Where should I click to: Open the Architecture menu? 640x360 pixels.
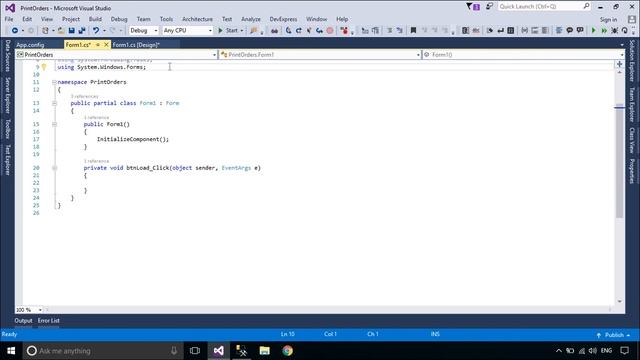(x=197, y=19)
